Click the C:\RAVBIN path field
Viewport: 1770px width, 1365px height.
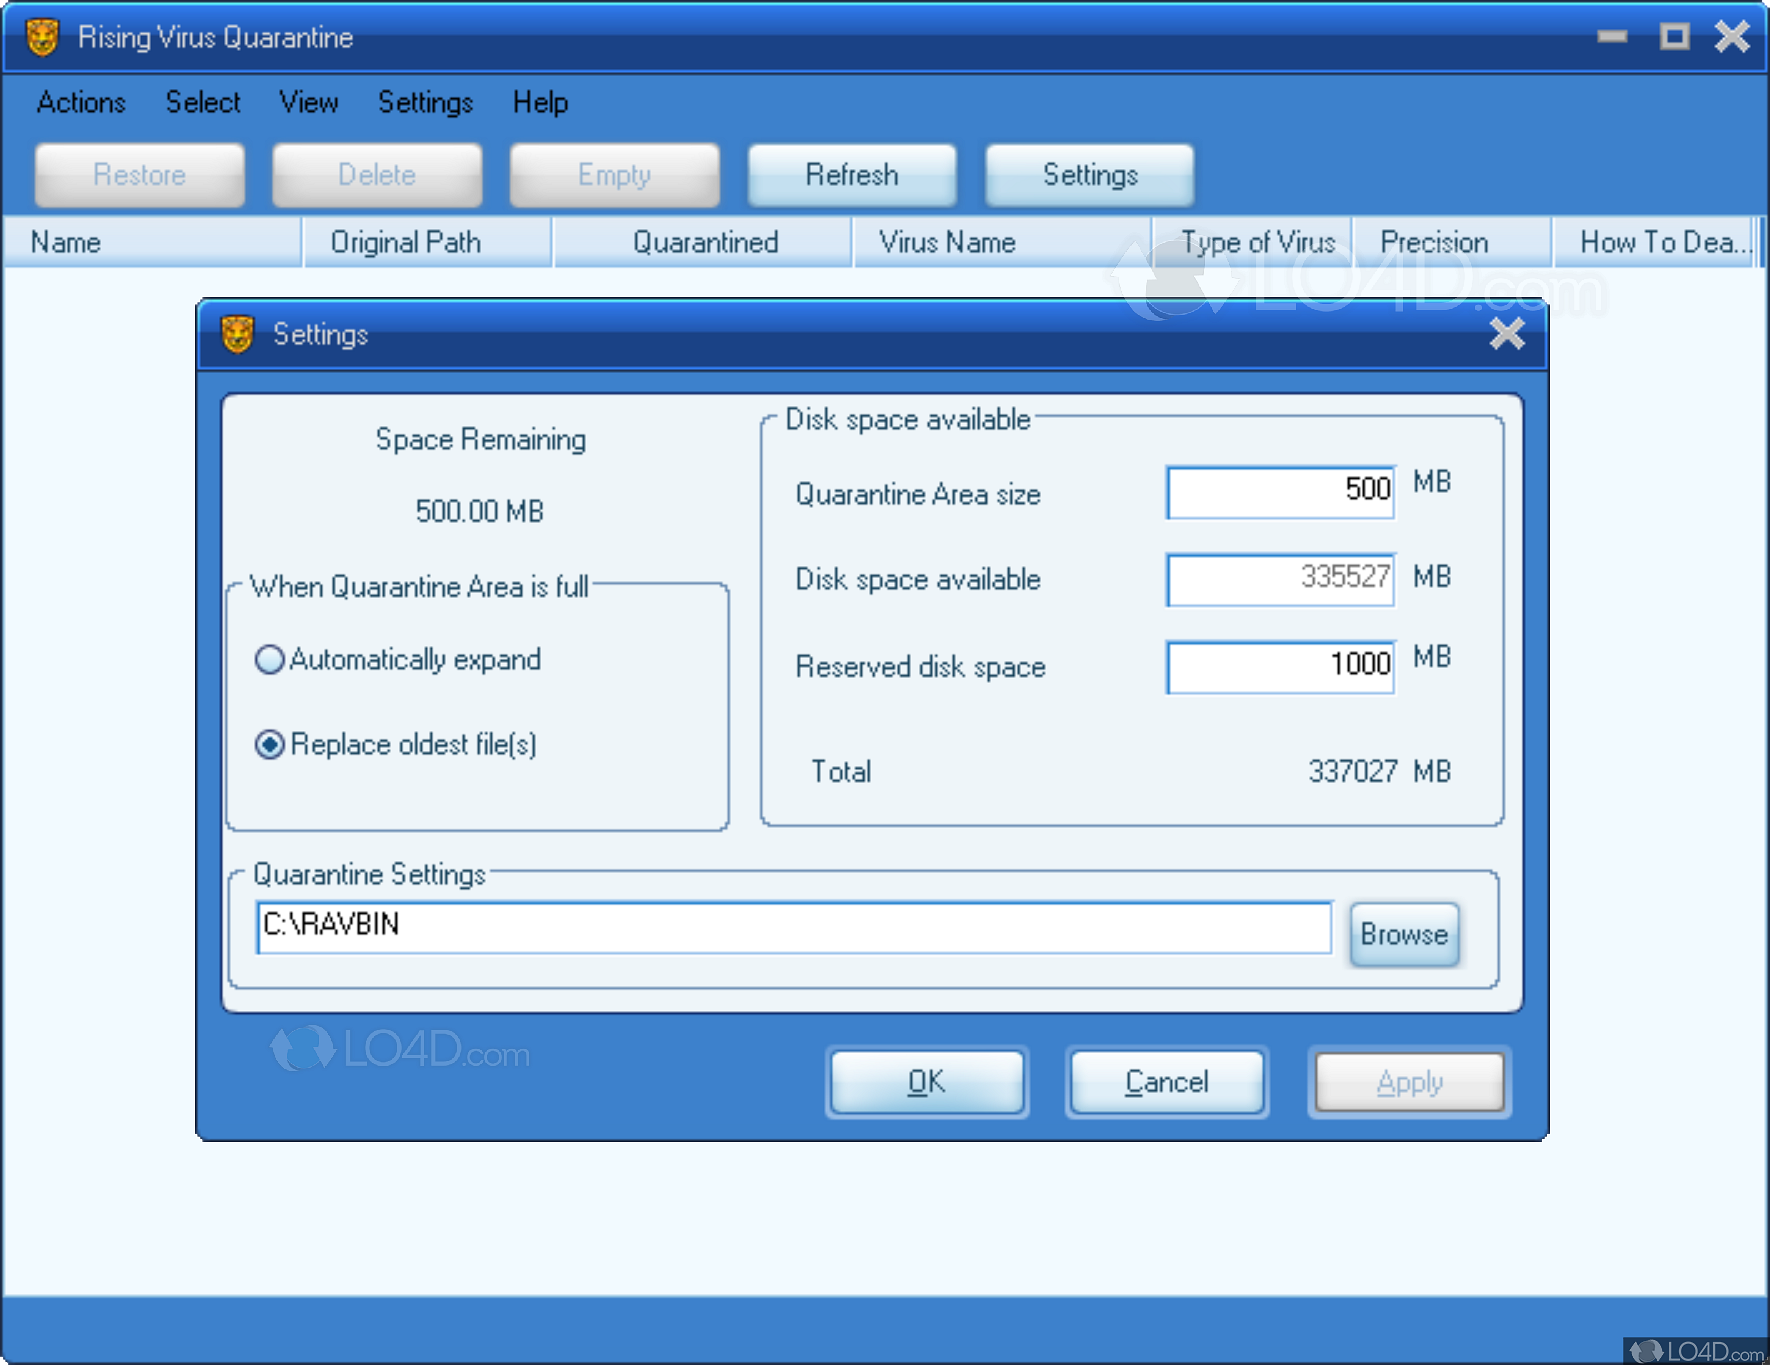tap(794, 927)
